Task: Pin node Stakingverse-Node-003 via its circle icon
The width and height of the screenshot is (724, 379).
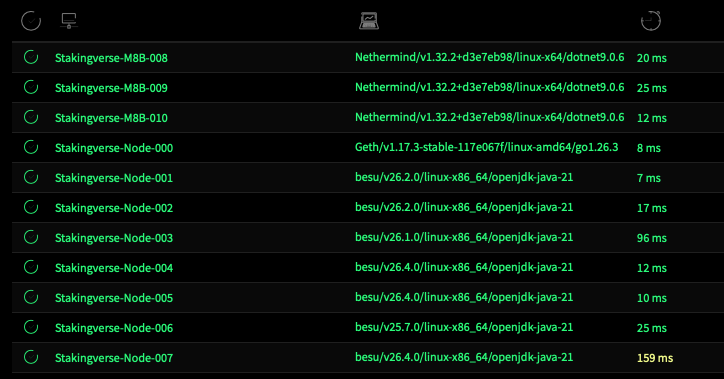Action: point(31,237)
